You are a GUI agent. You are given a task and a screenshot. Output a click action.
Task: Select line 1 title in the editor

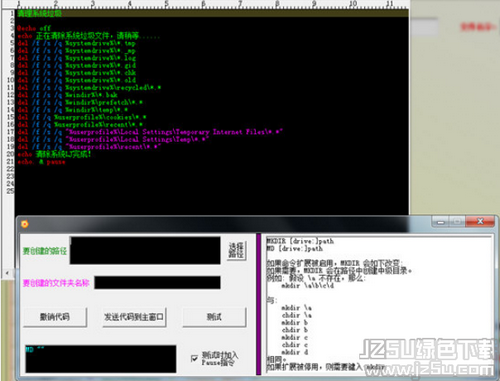tap(39, 13)
